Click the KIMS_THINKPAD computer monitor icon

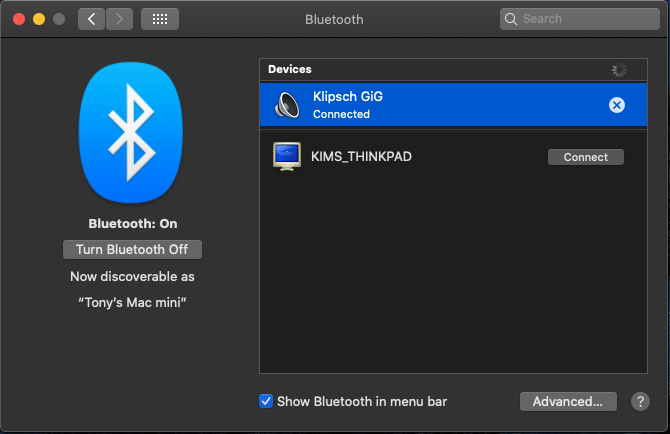tap(287, 157)
